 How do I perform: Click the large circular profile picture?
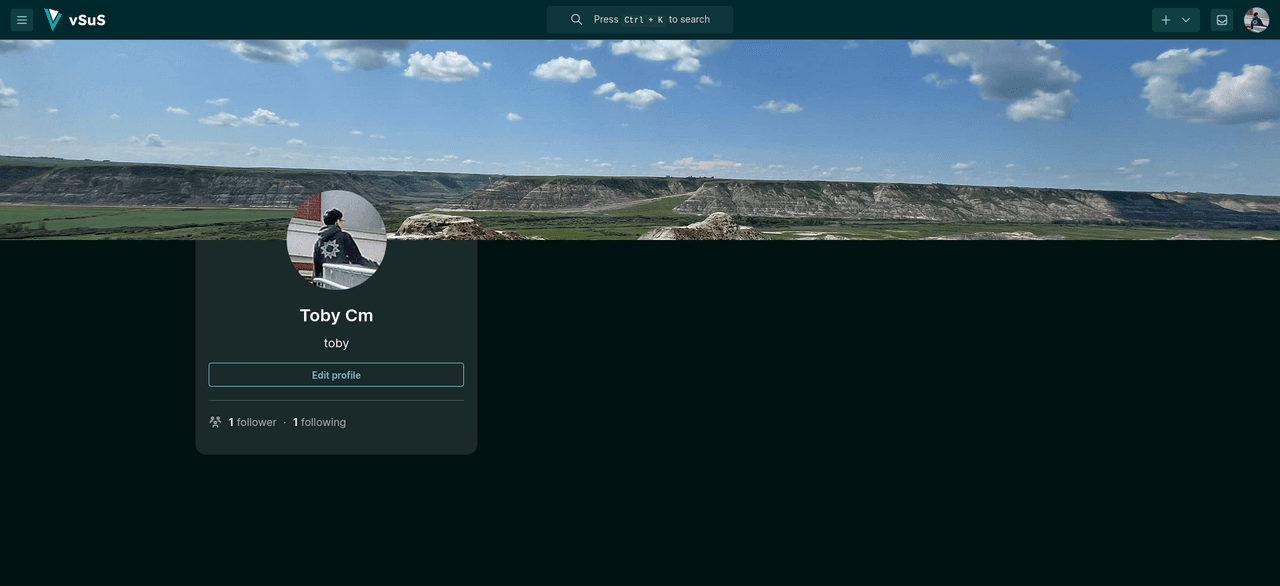pos(336,240)
